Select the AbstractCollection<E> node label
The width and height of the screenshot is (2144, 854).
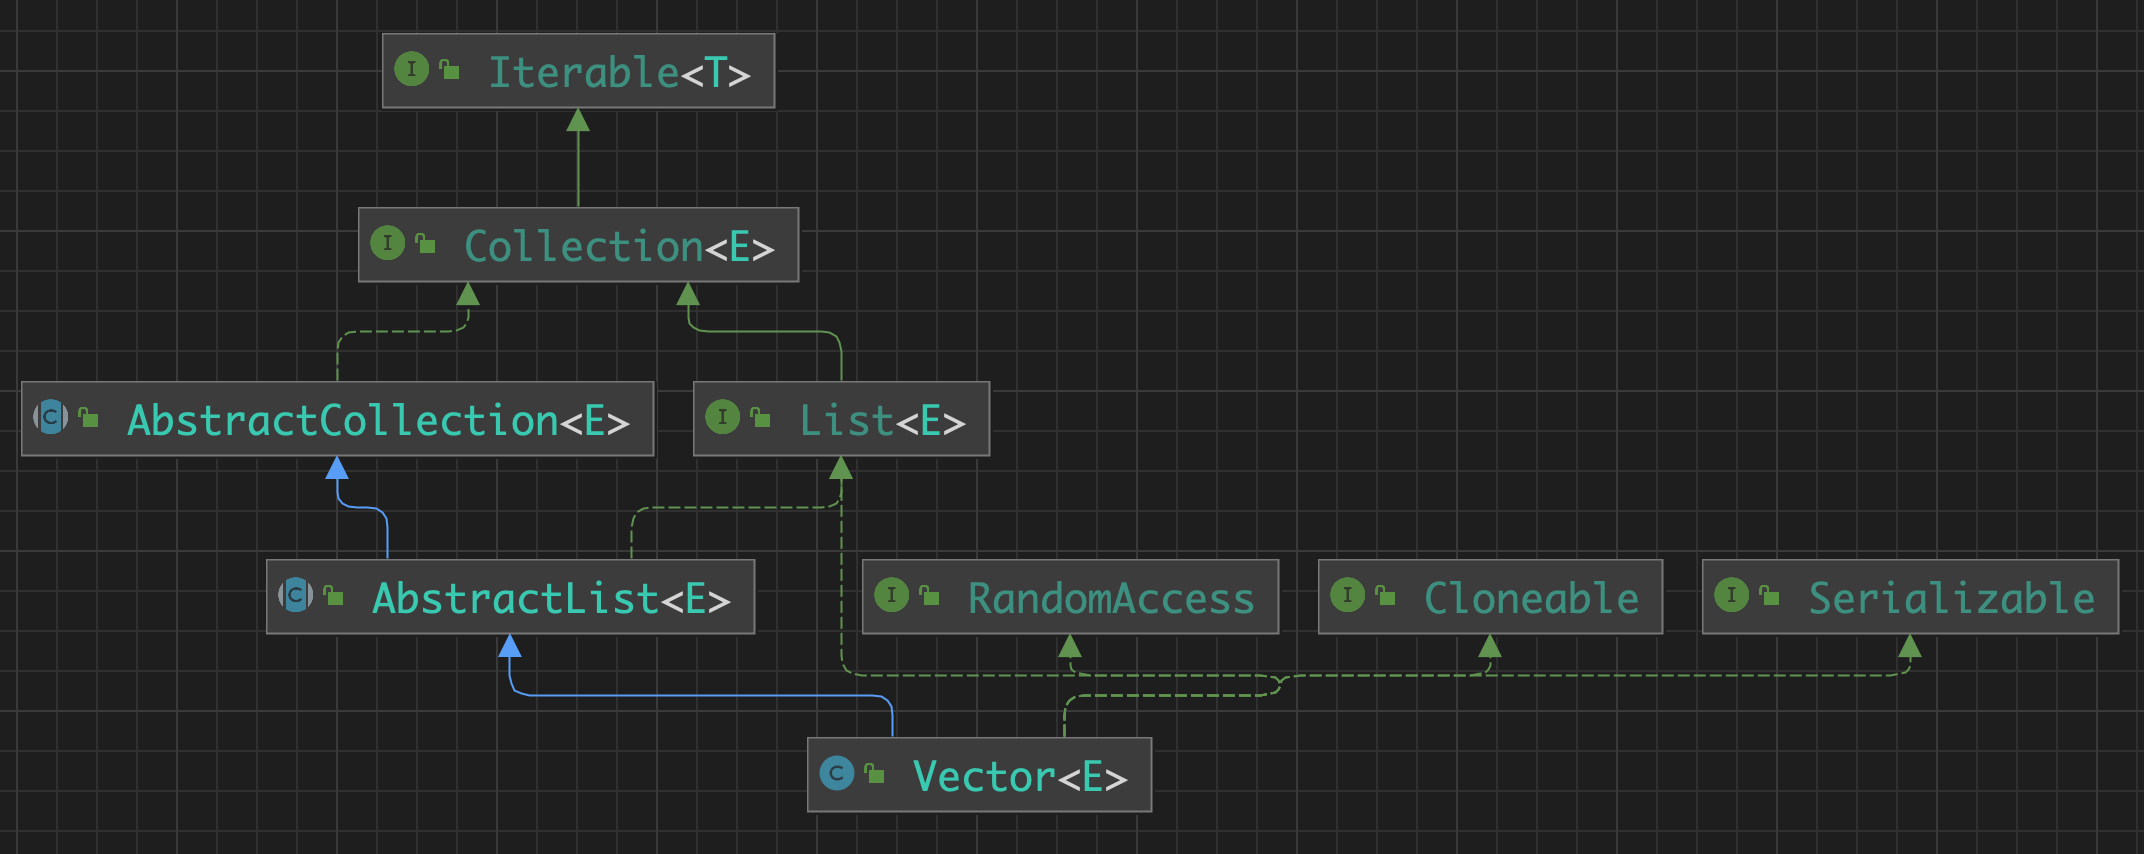(x=378, y=420)
